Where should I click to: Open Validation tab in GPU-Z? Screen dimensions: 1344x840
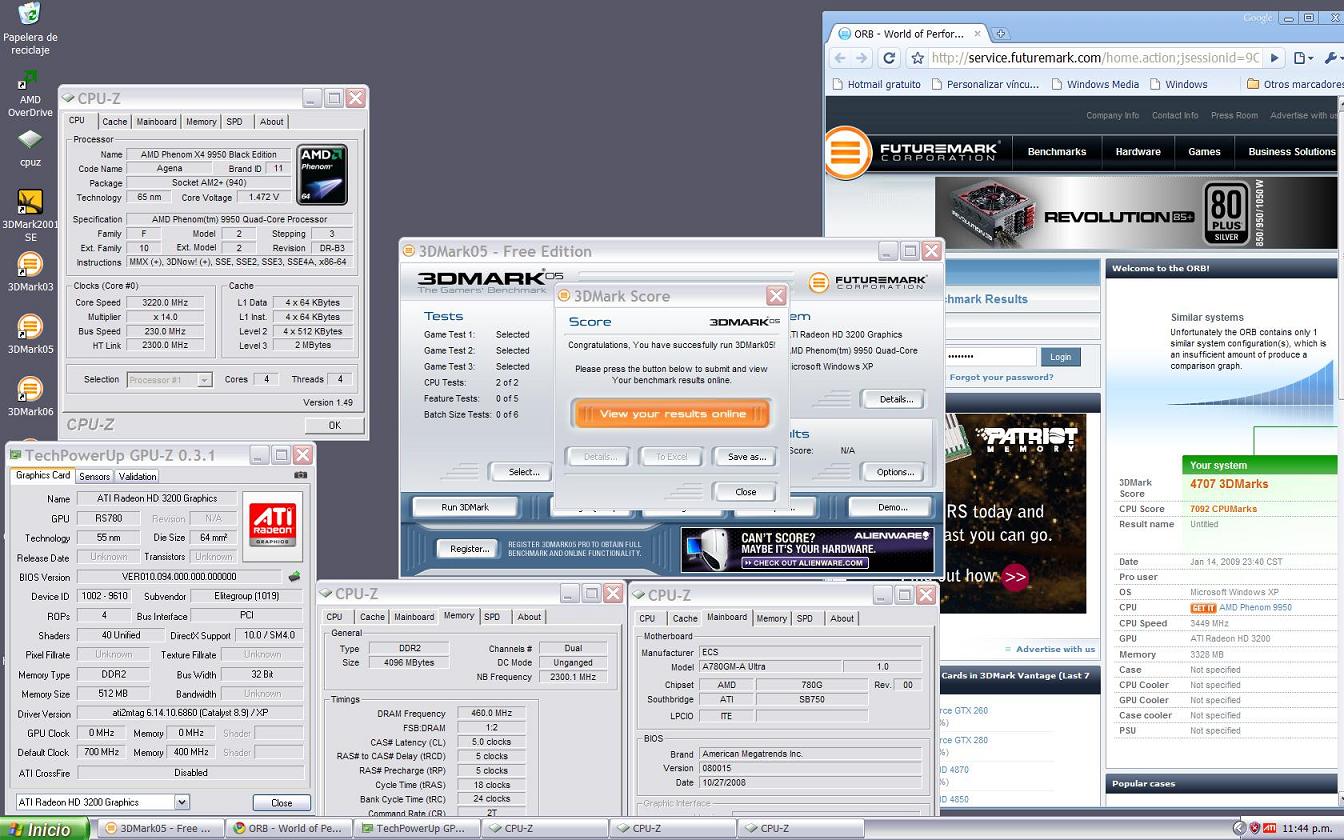point(137,477)
